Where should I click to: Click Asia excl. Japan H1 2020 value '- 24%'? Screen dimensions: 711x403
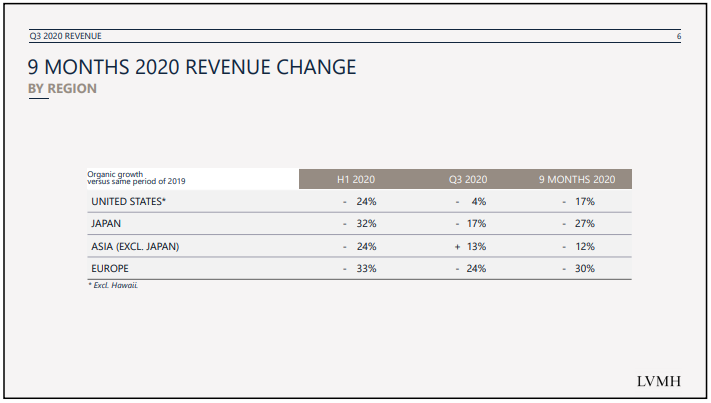(360, 247)
